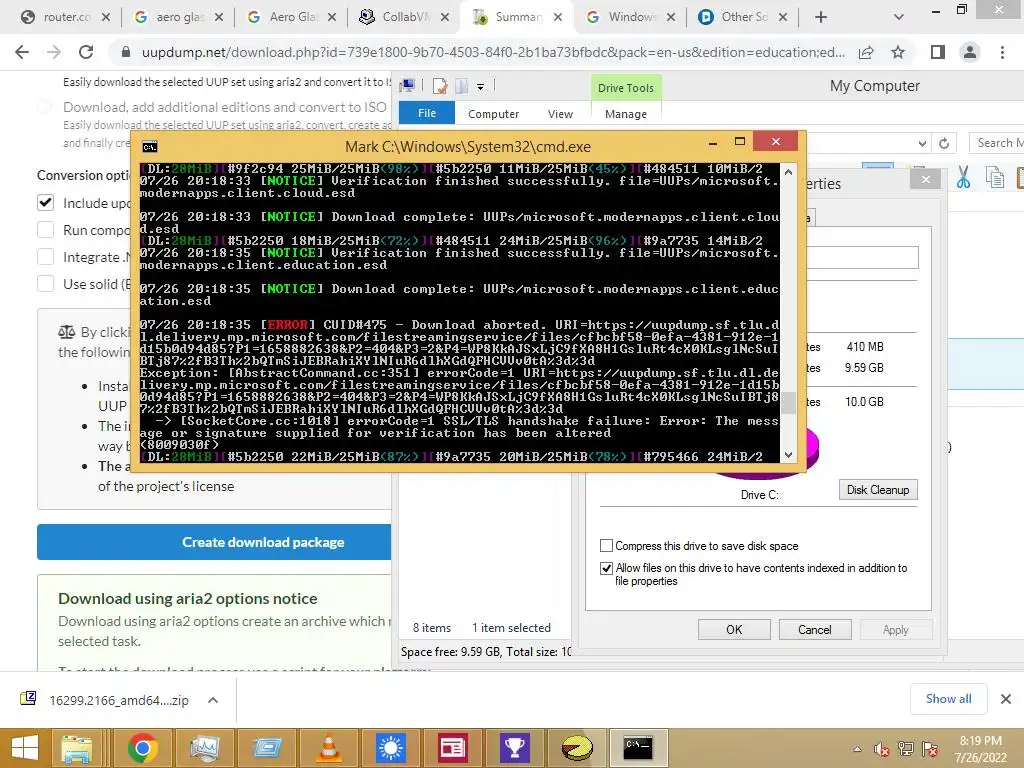This screenshot has width=1024, height=768.
Task: Toggle the Use solid compression checkbox
Action: [45, 283]
